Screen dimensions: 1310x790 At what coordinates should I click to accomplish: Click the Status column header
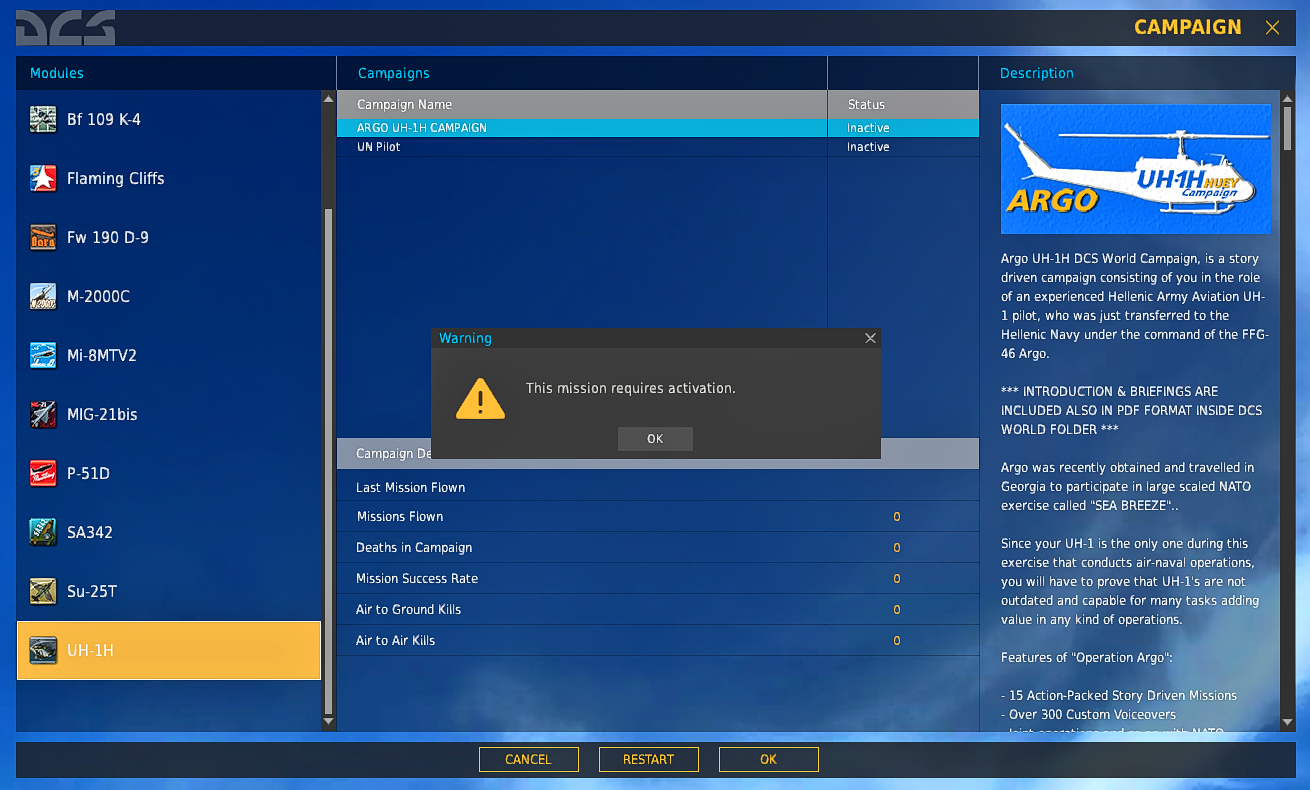click(x=903, y=105)
